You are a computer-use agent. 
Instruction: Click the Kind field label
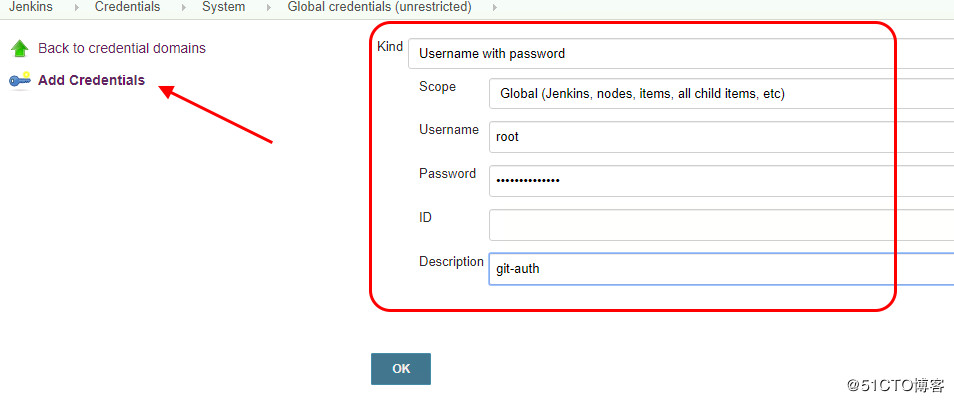(390, 47)
